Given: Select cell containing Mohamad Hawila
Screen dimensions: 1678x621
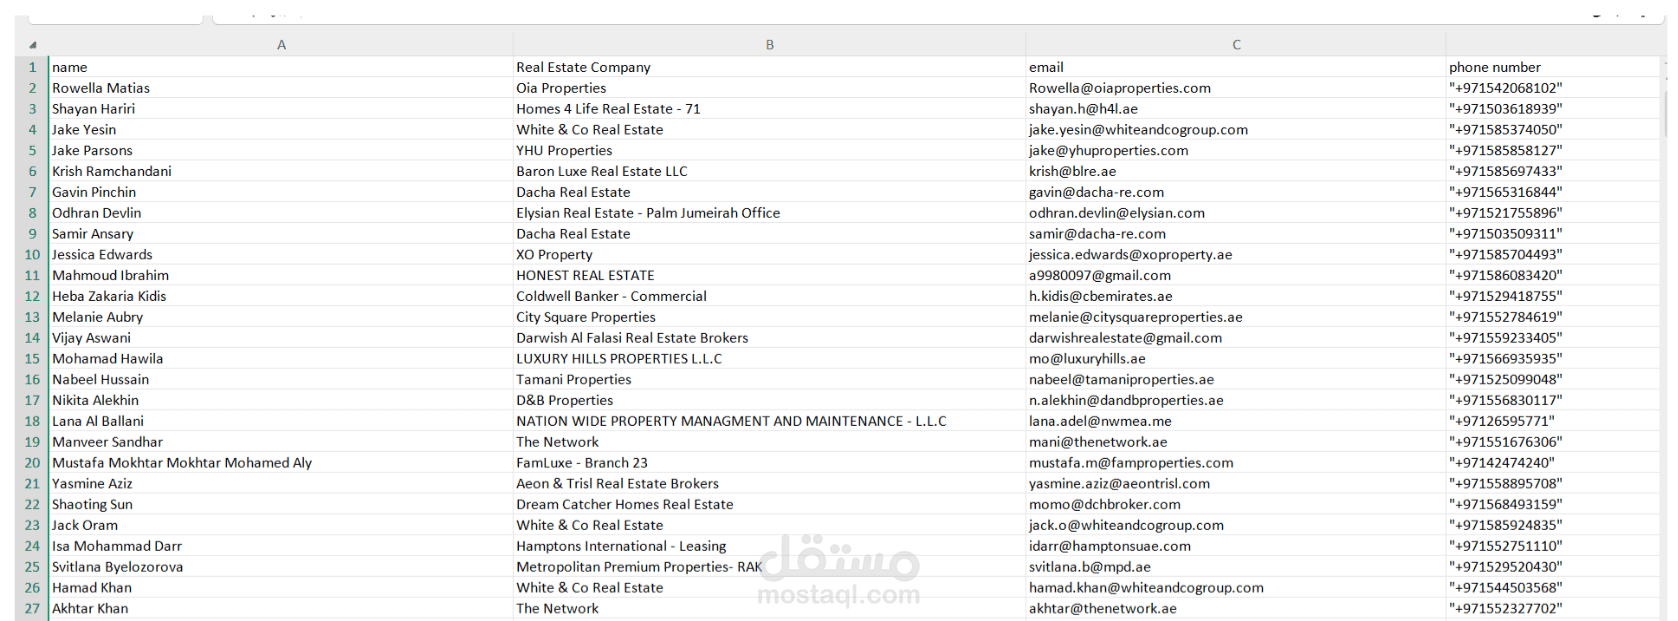Looking at the screenshot, I should (x=281, y=358).
